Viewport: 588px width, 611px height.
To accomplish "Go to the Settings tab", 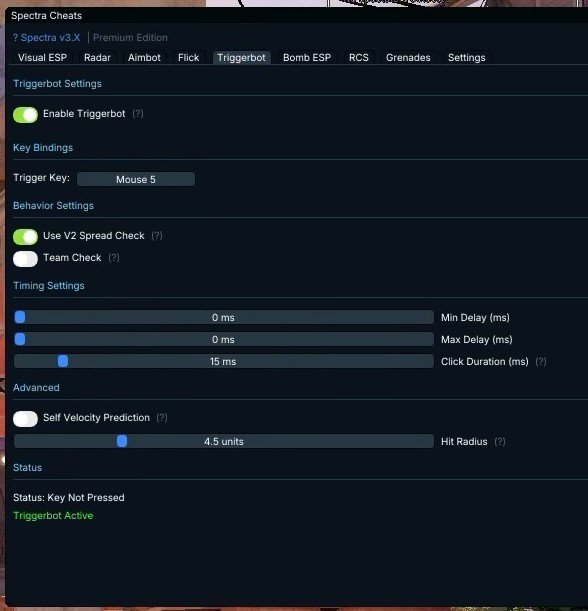I will point(466,58).
